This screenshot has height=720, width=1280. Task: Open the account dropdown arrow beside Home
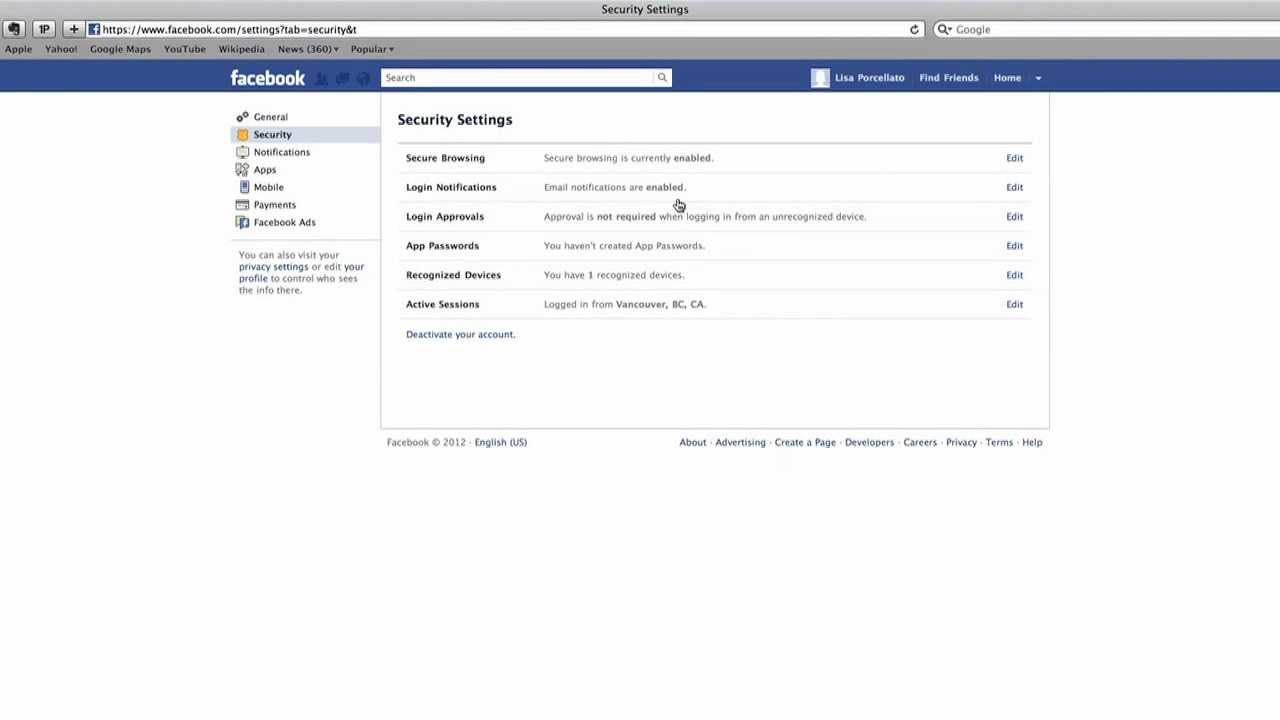[1038, 78]
